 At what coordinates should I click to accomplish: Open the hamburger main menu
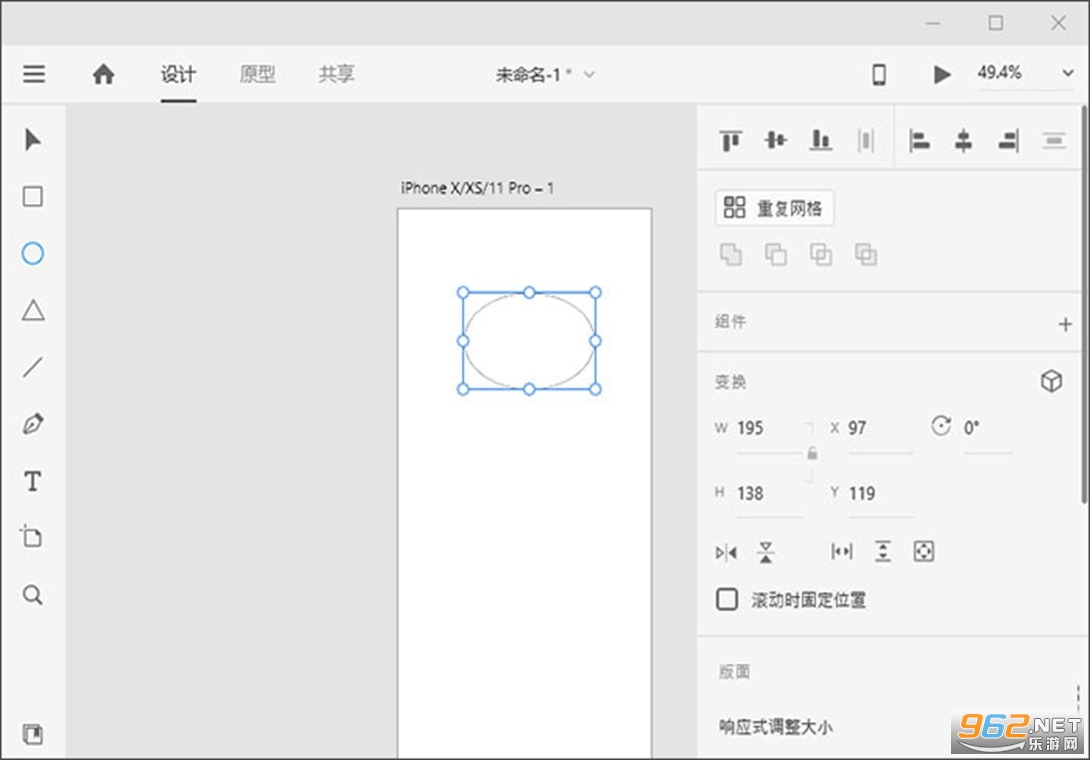coord(34,74)
